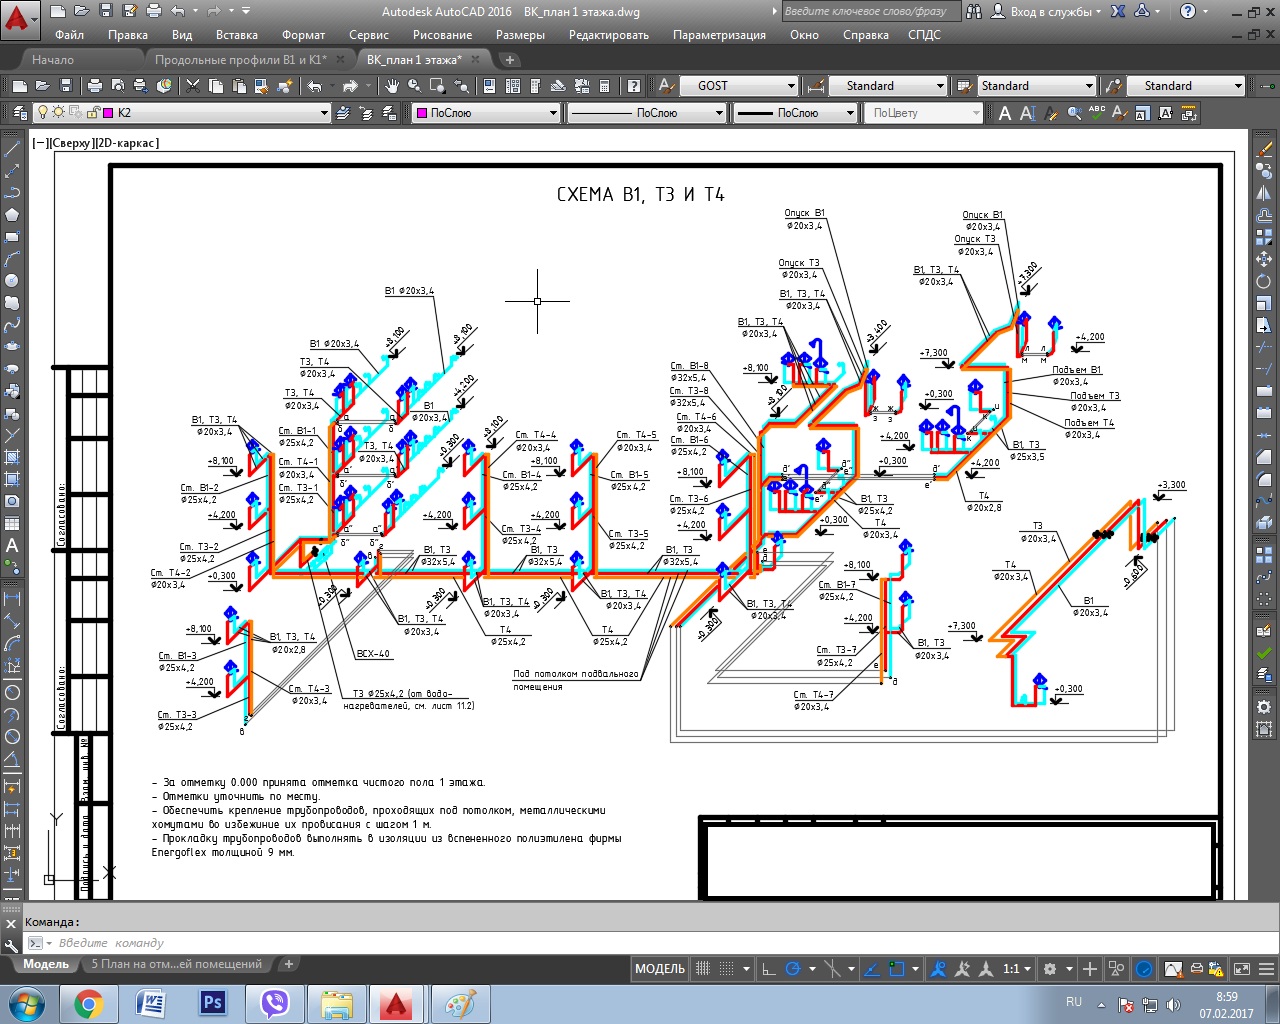The width and height of the screenshot is (1280, 1024).
Task: Click Save icon in Quick Access toolbar
Action: tap(106, 11)
